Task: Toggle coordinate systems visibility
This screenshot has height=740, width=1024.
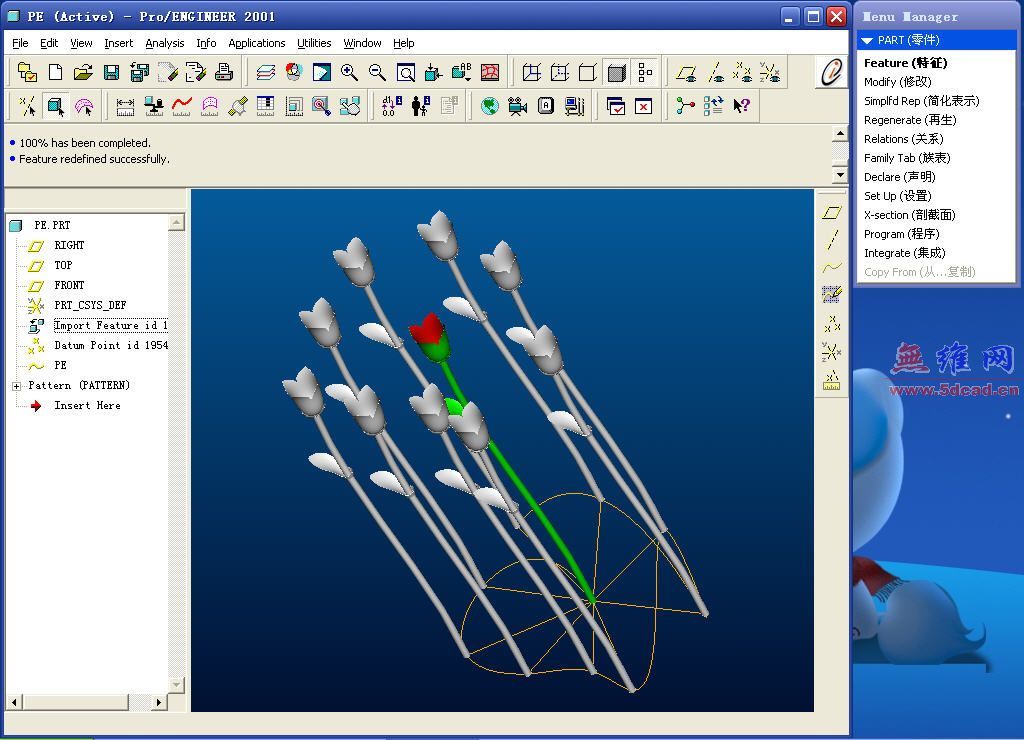Action: (770, 73)
